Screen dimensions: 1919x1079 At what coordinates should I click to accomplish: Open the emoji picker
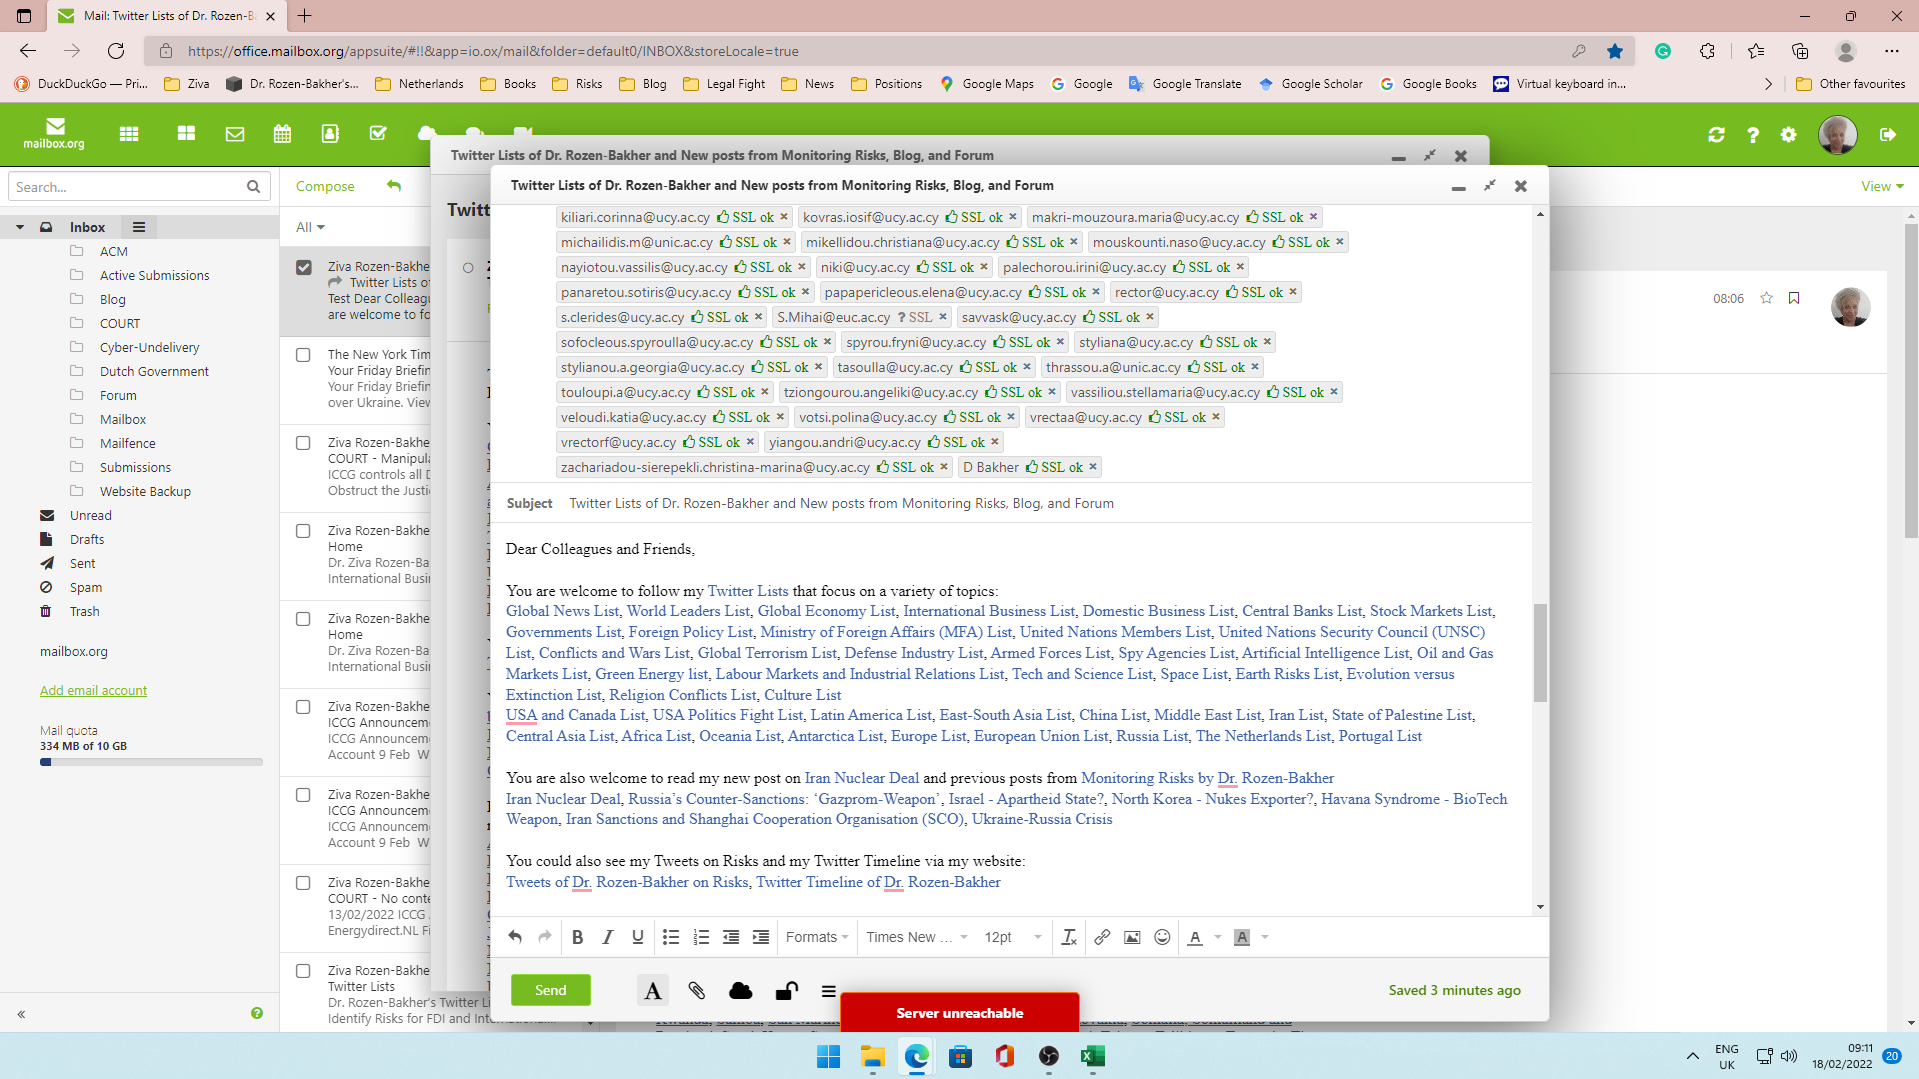tap(1162, 937)
